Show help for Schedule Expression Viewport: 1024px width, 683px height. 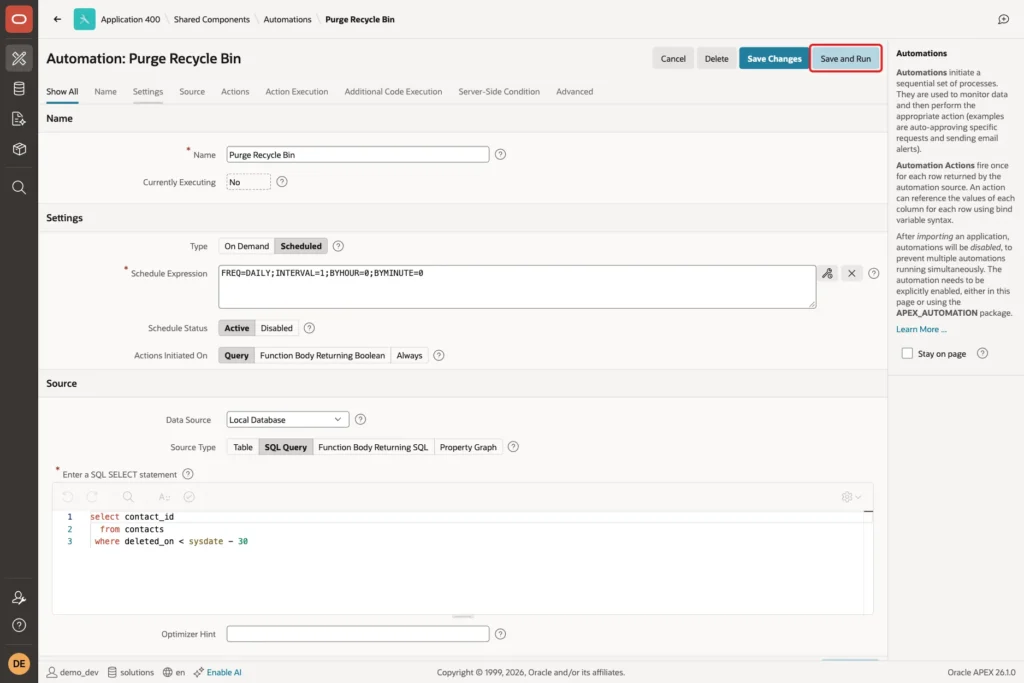[873, 274]
